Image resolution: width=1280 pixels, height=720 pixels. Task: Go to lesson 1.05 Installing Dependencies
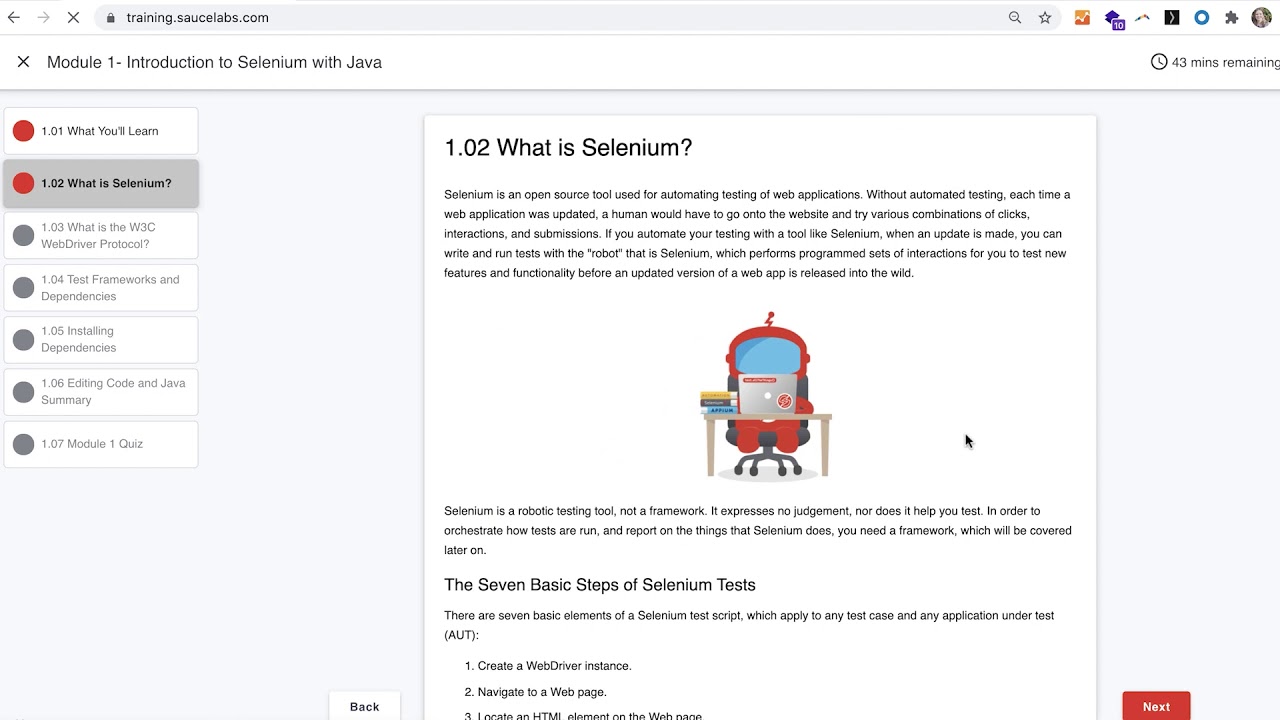101,339
